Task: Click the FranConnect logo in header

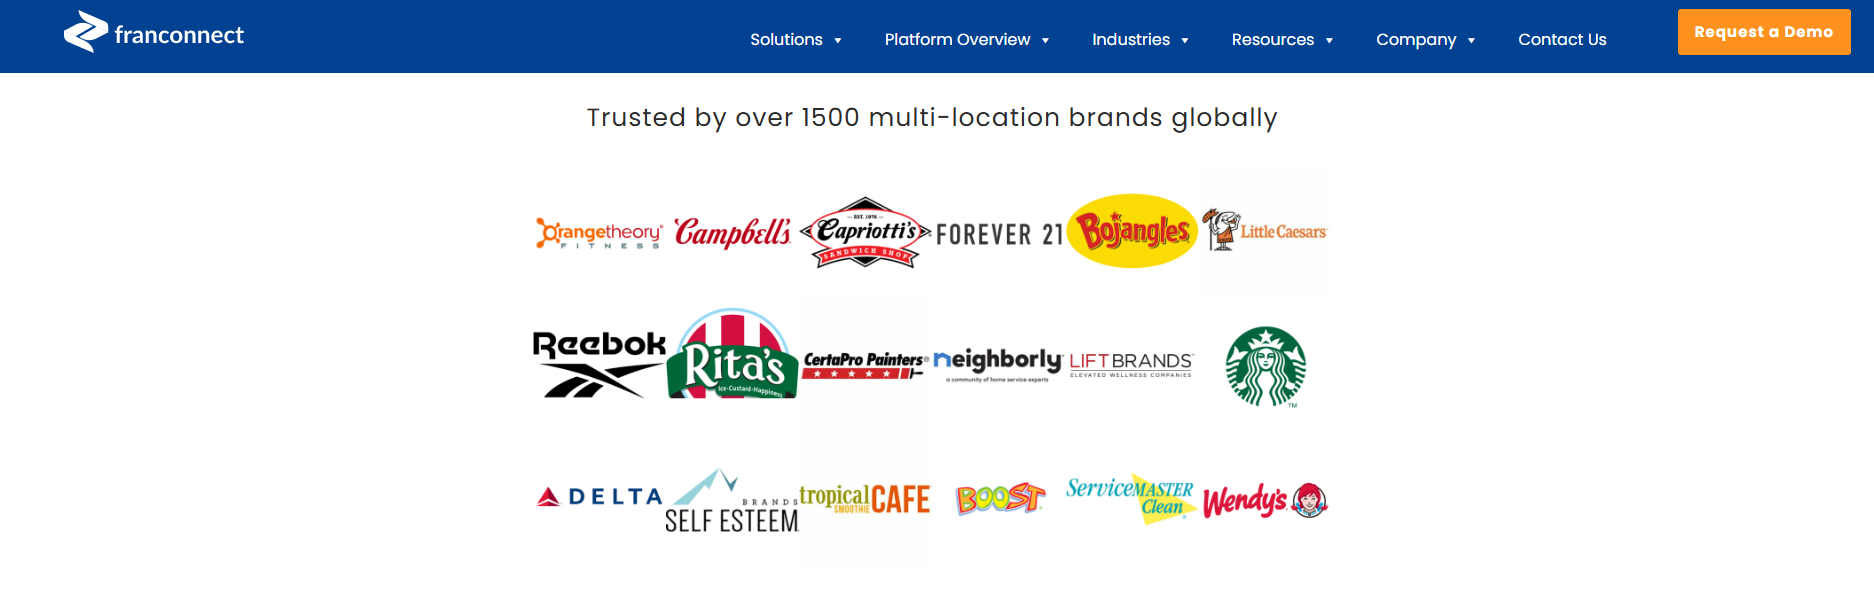Action: tap(154, 32)
